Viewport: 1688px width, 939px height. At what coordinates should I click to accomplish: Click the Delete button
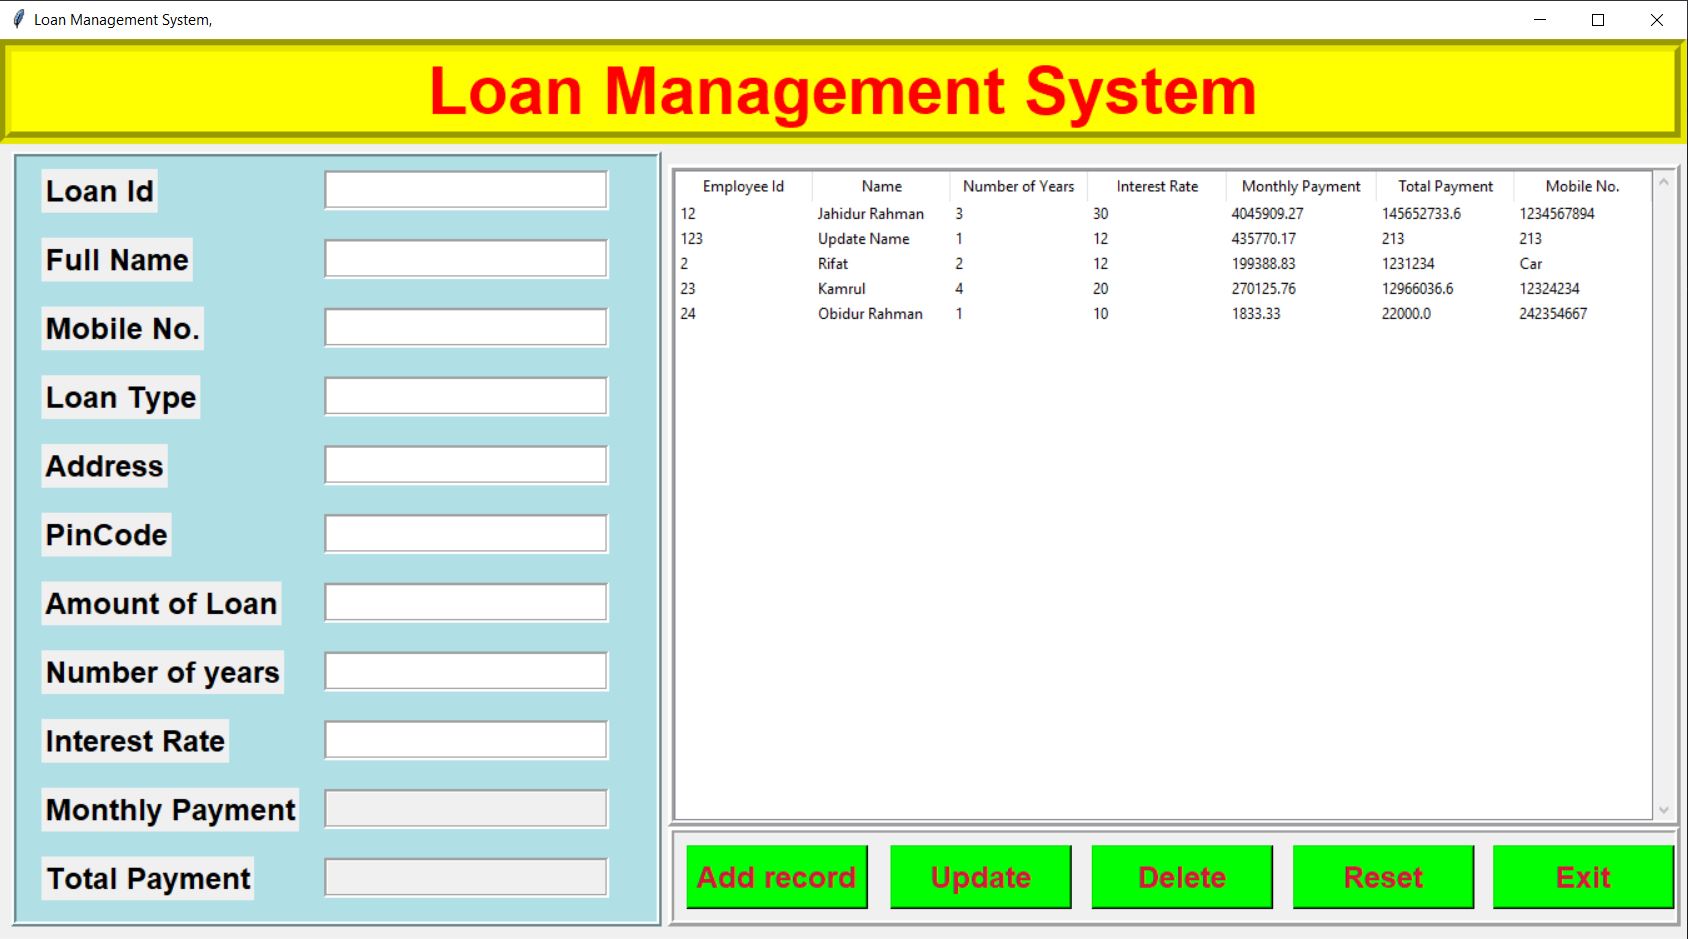coord(1182,877)
